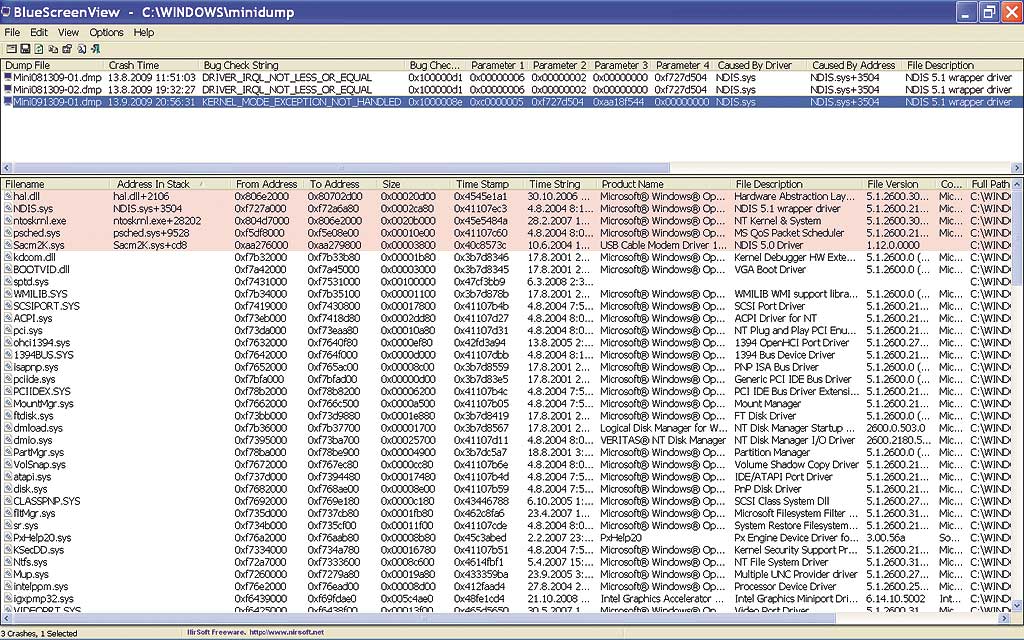Select the ohci1394.sys driver row
Screen dimensions: 1024x640
[506, 342]
